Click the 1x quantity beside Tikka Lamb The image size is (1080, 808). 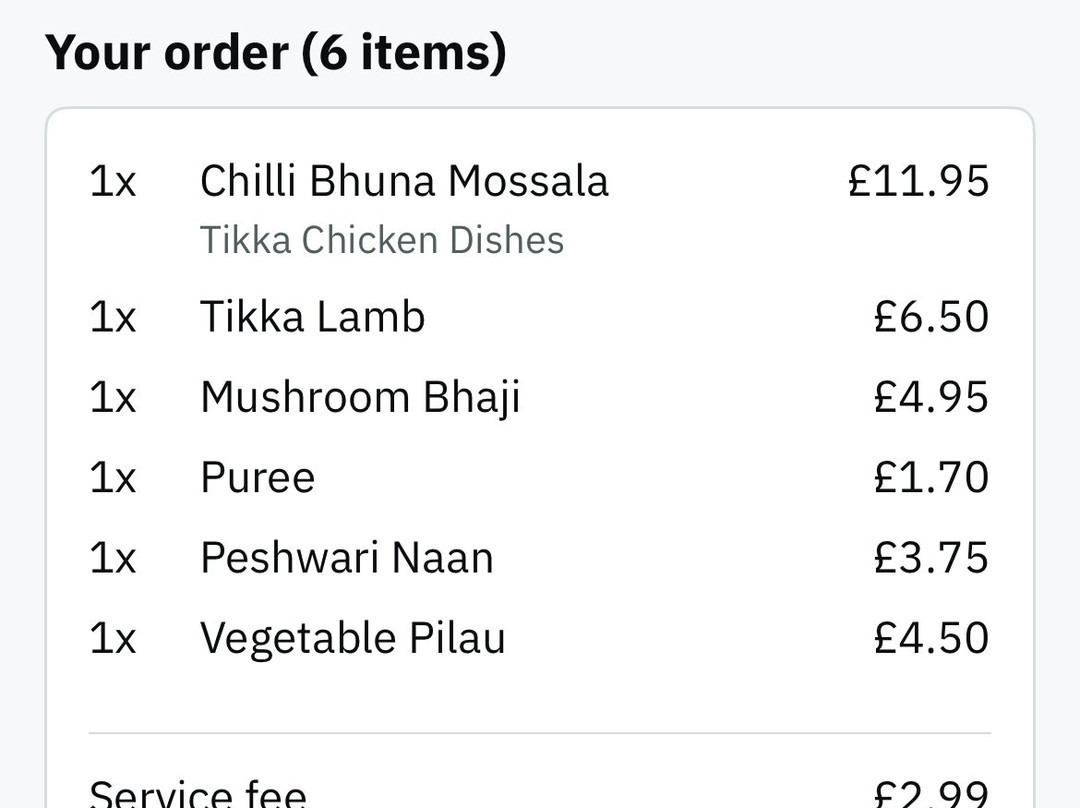tap(113, 317)
